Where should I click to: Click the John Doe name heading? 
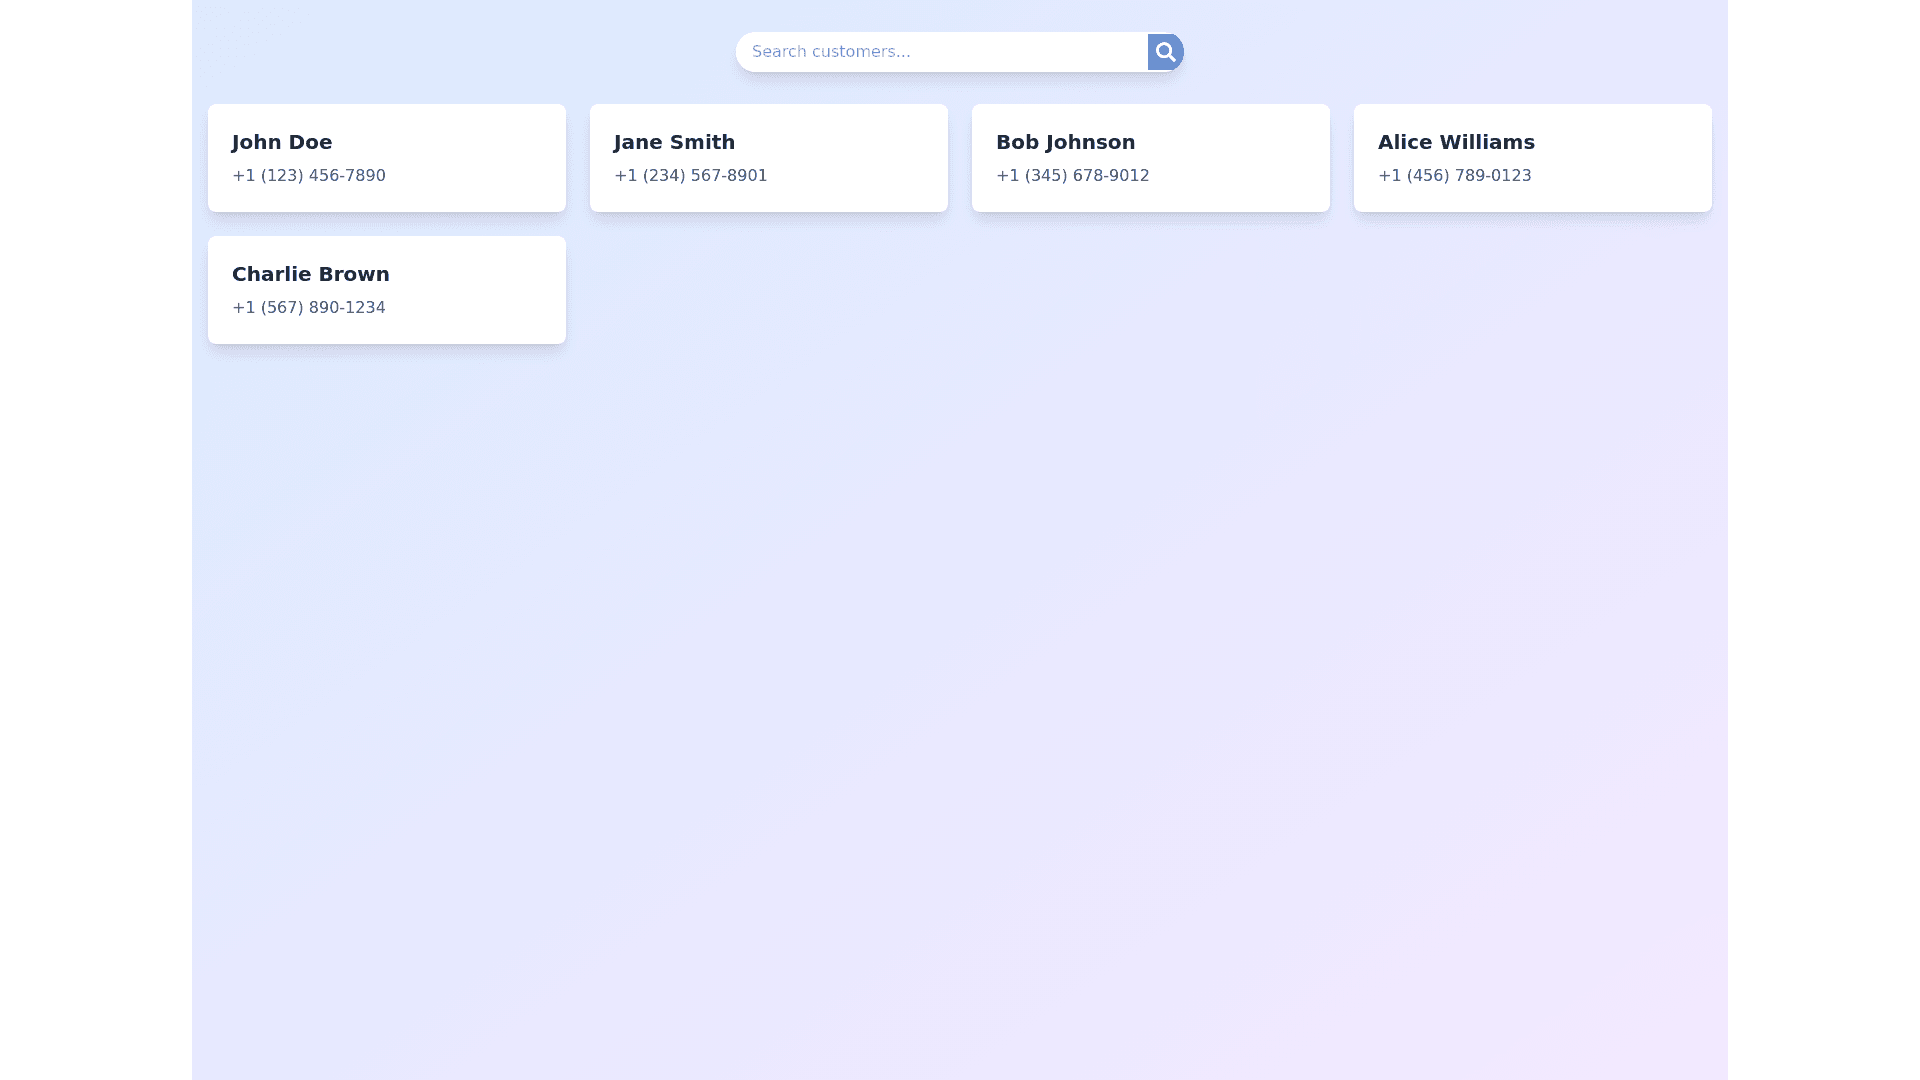coord(282,142)
